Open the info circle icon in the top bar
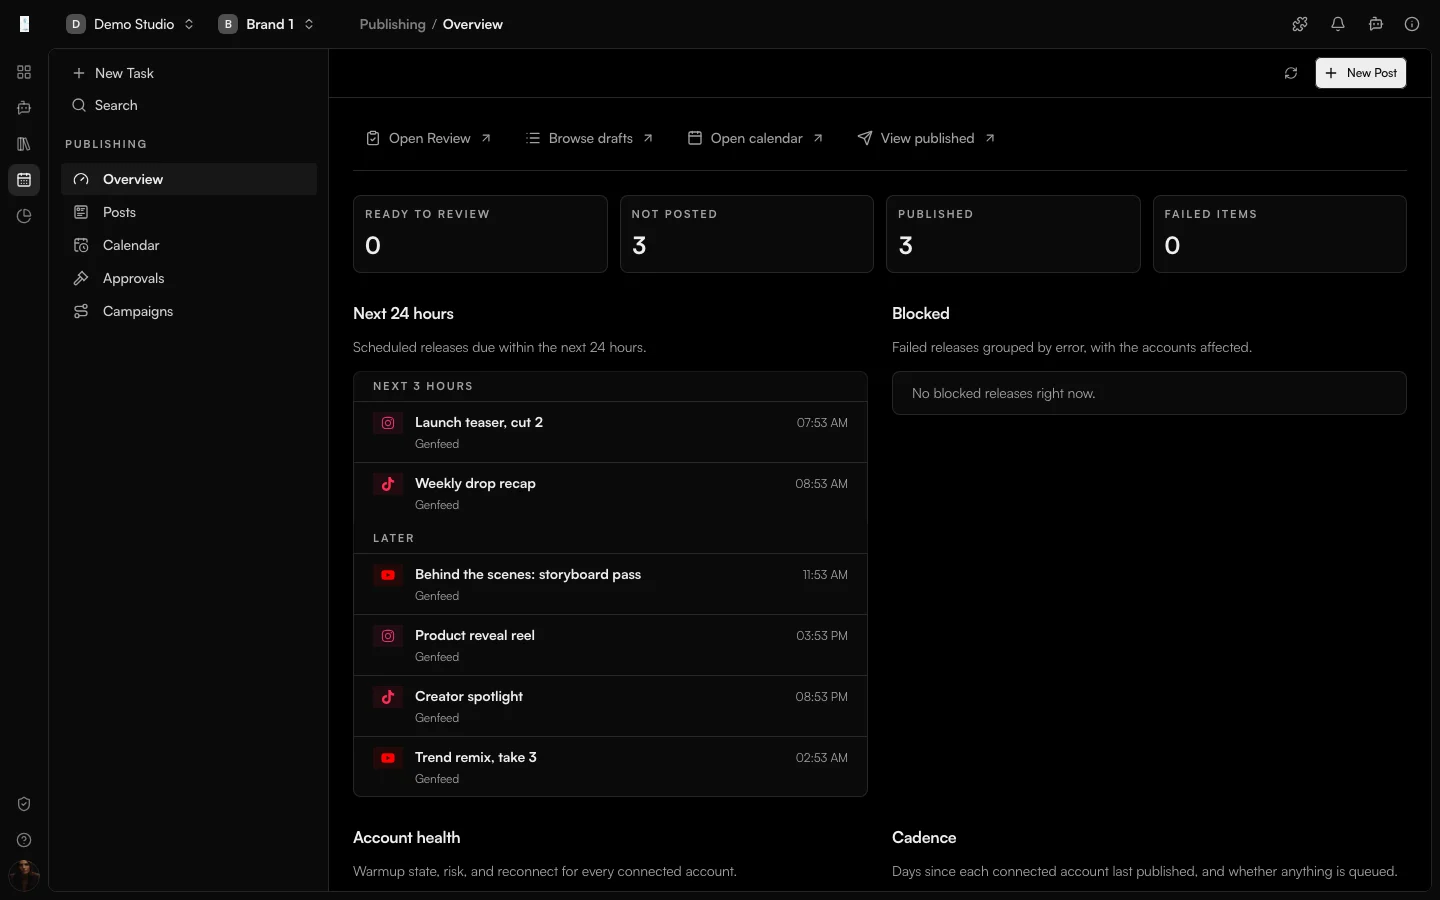1440x900 pixels. pos(1412,24)
